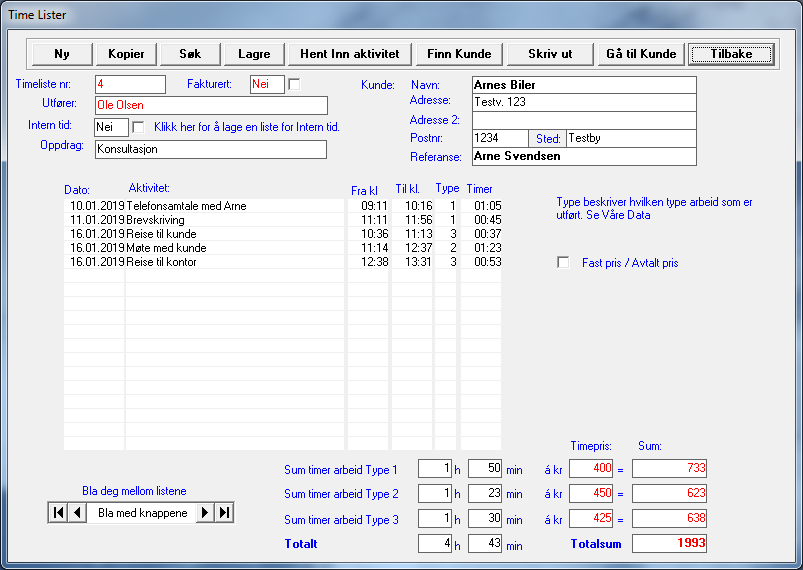
Task: Click Timer value 00:53
Action: (x=481, y=262)
